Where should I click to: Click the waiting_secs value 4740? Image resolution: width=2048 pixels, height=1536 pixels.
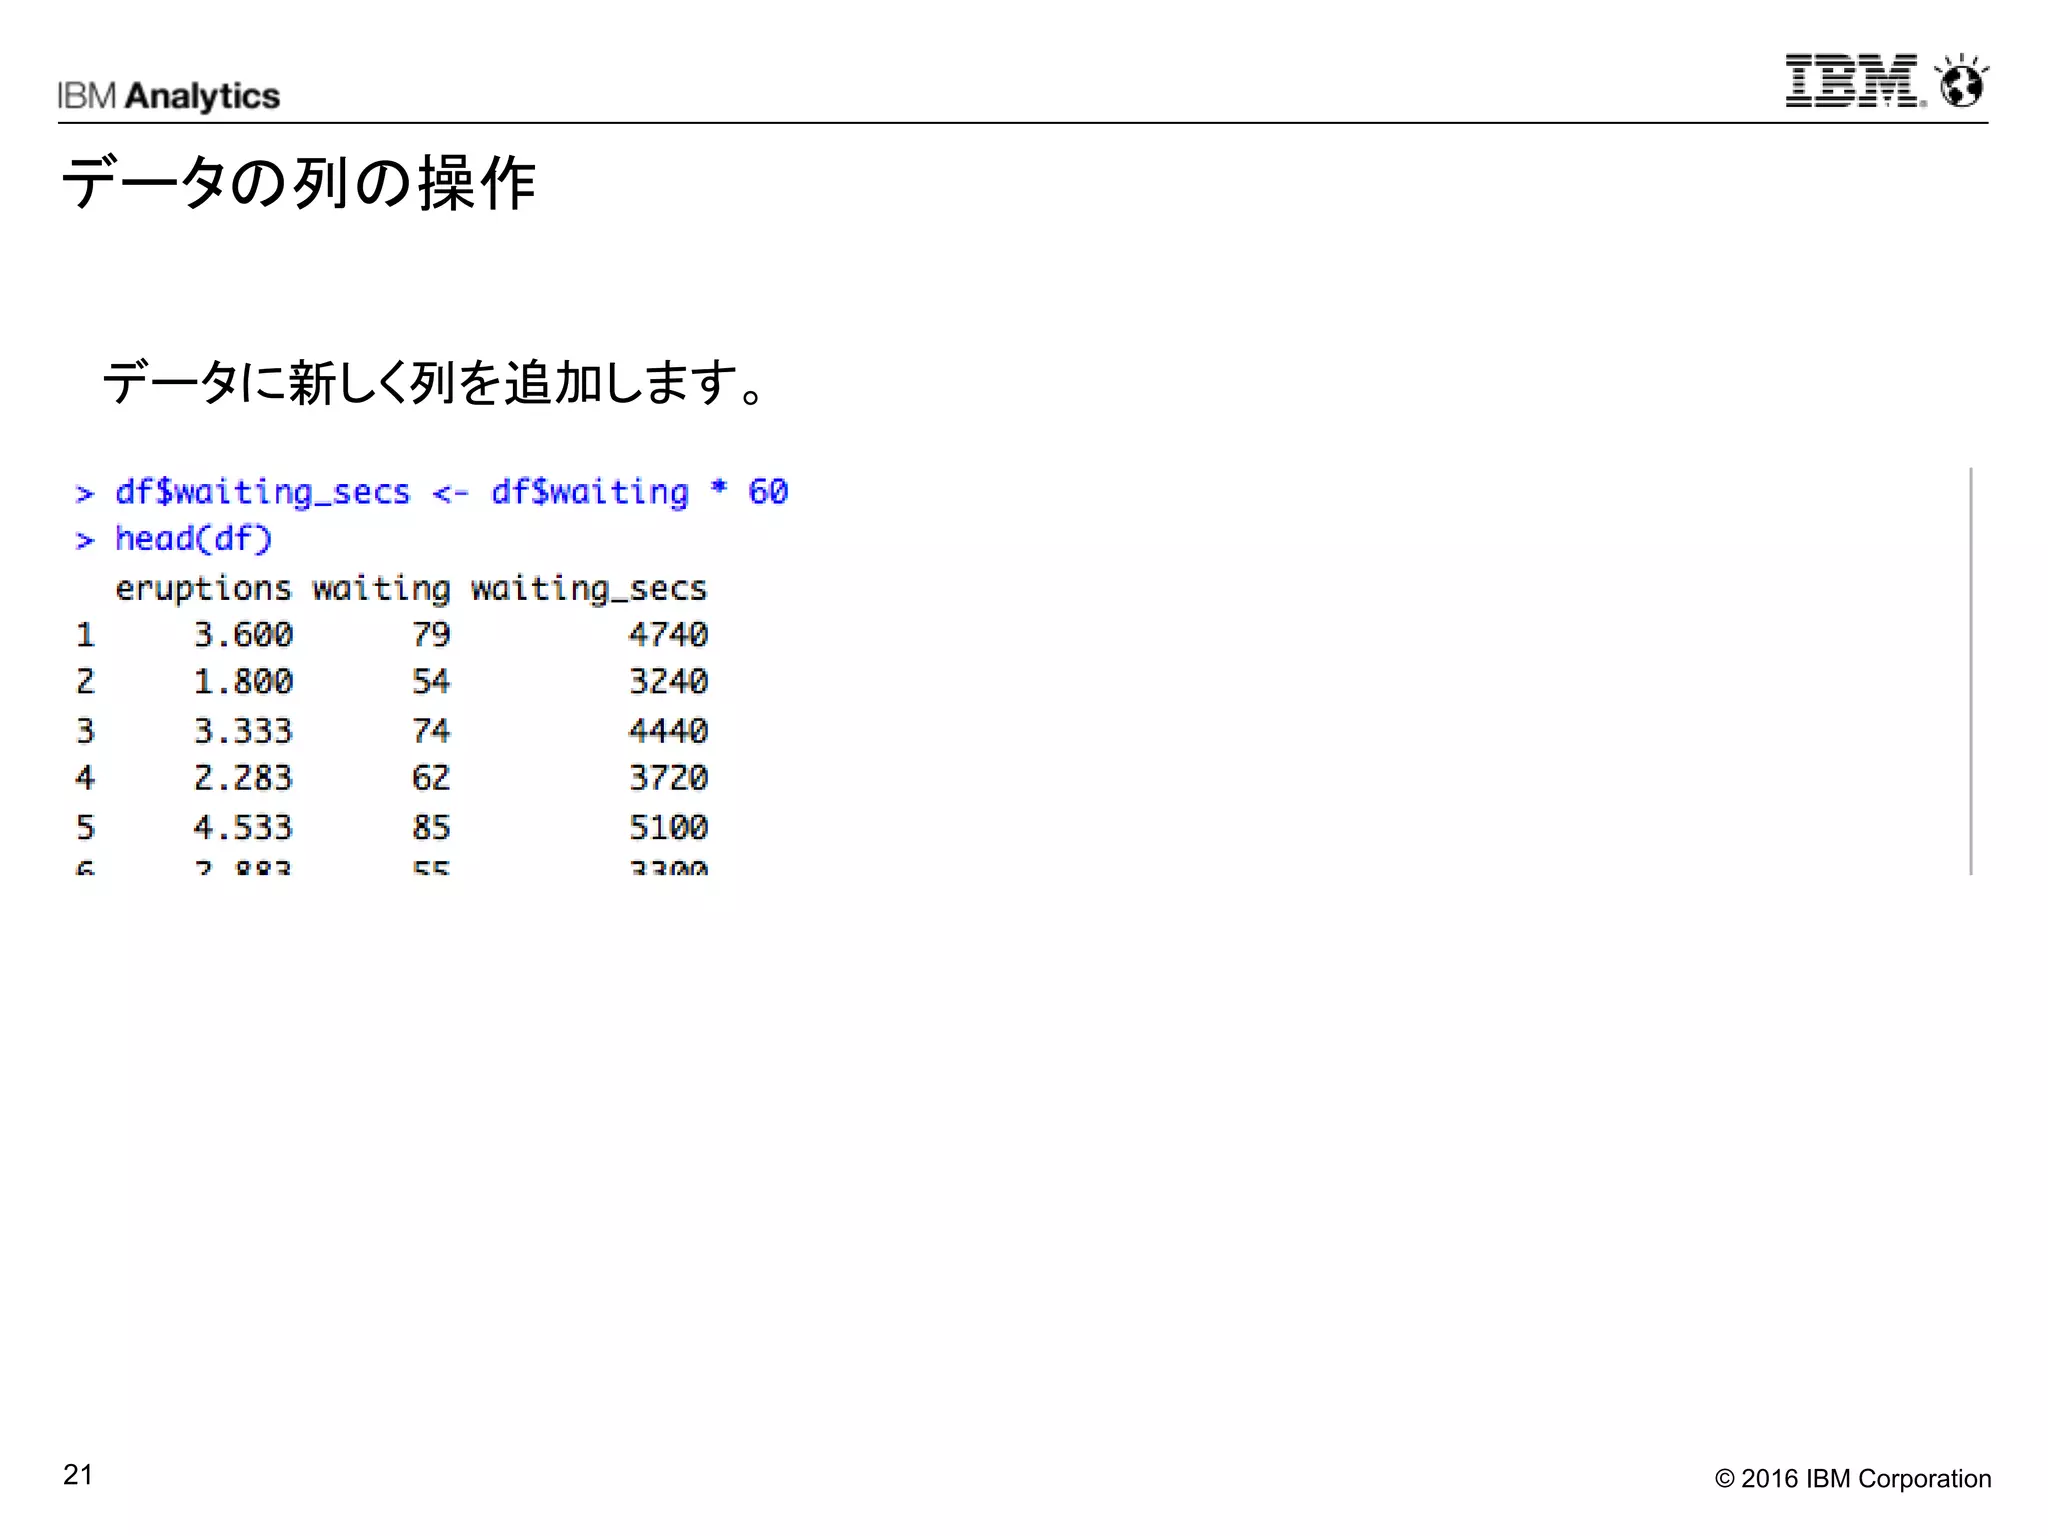[668, 634]
